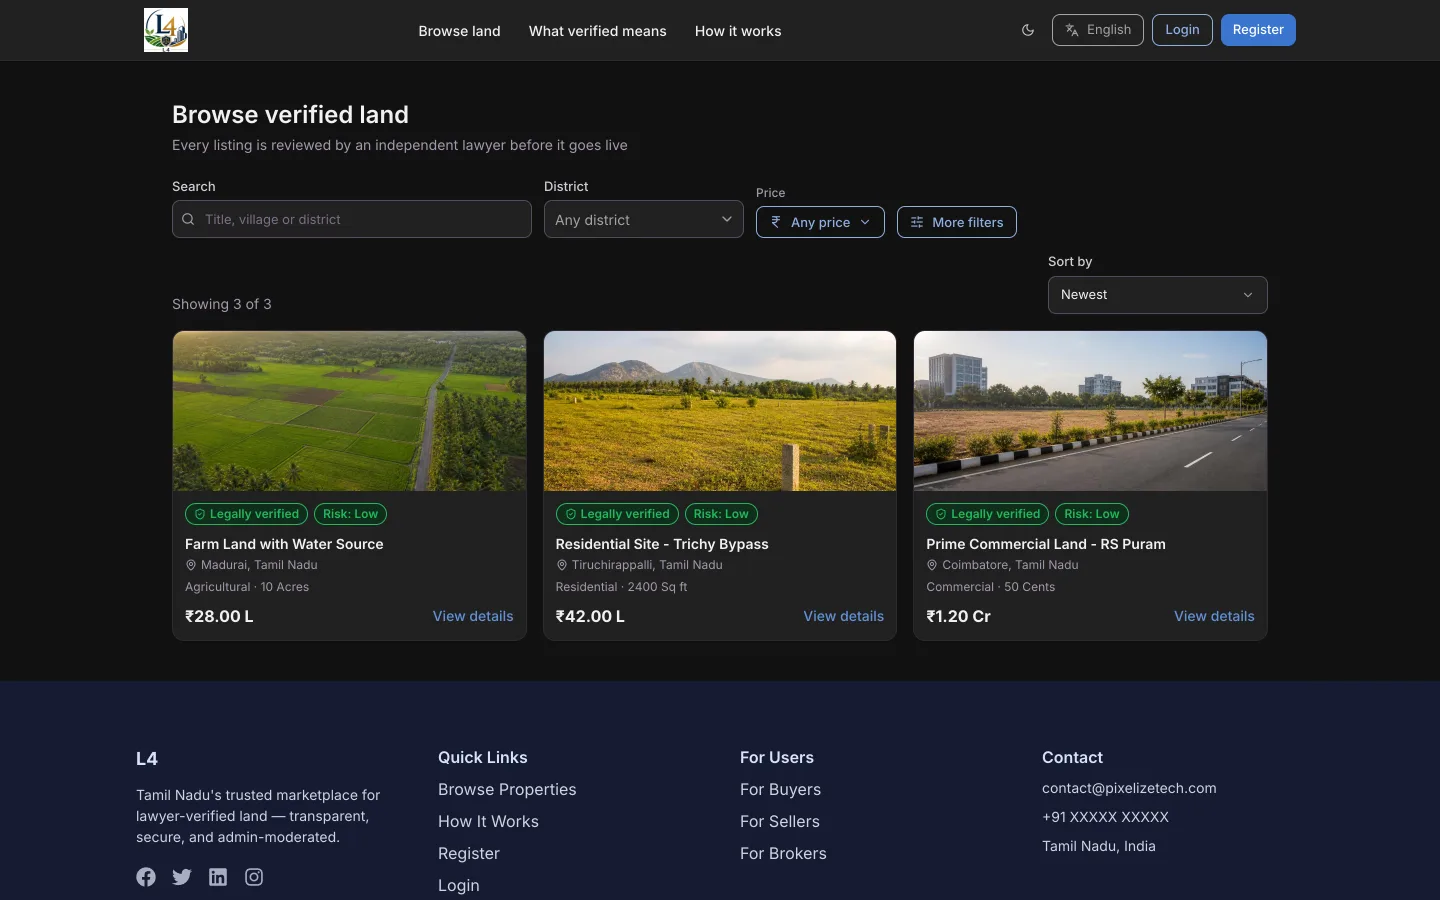This screenshot has width=1440, height=900.
Task: Click the Register button in header
Action: click(x=1258, y=30)
